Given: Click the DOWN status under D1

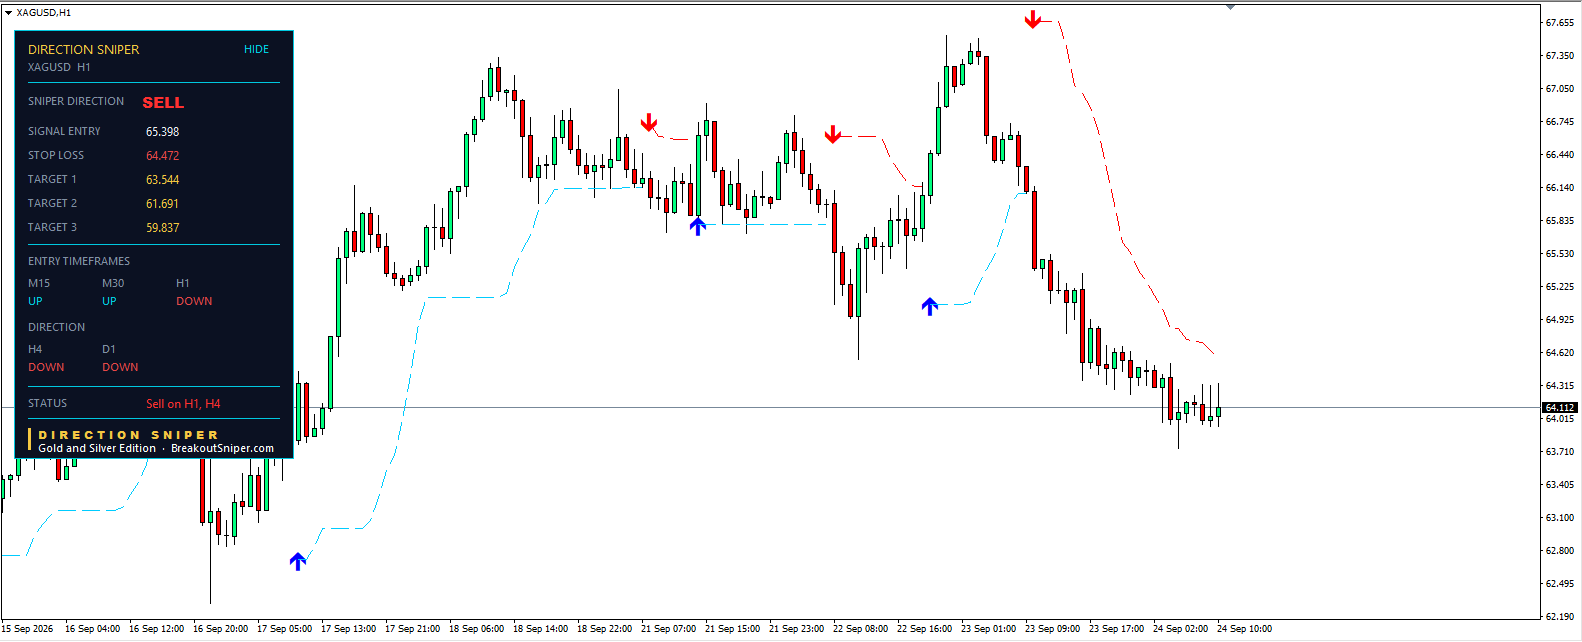Looking at the screenshot, I should click(x=120, y=367).
